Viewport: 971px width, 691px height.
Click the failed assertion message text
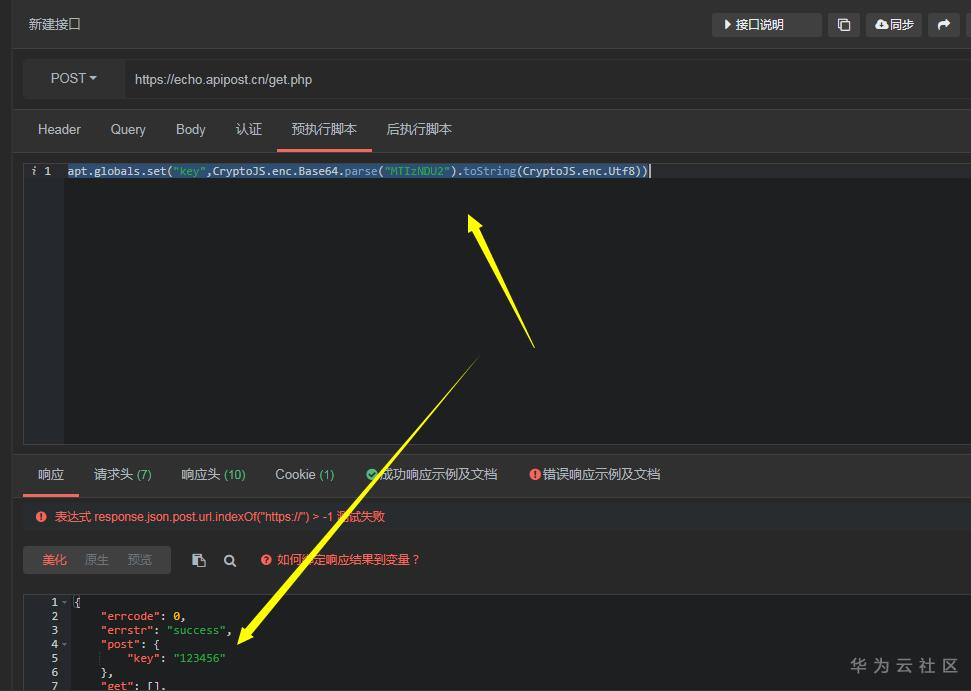point(220,516)
